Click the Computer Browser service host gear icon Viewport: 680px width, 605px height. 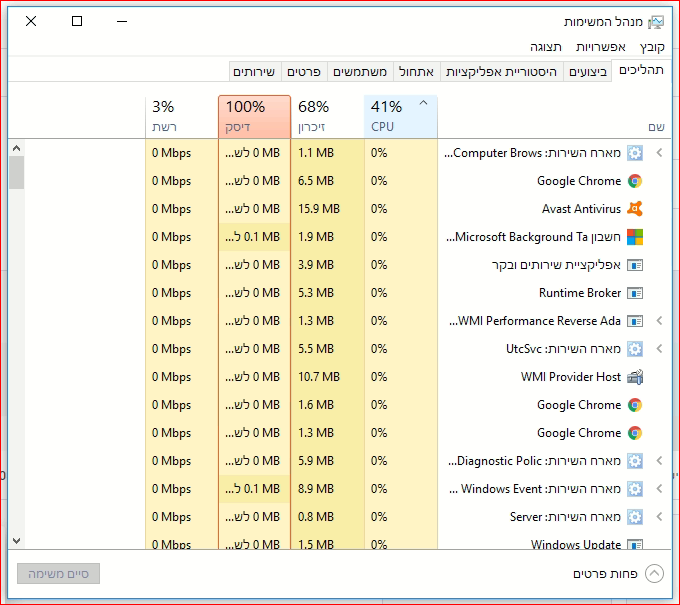[635, 153]
